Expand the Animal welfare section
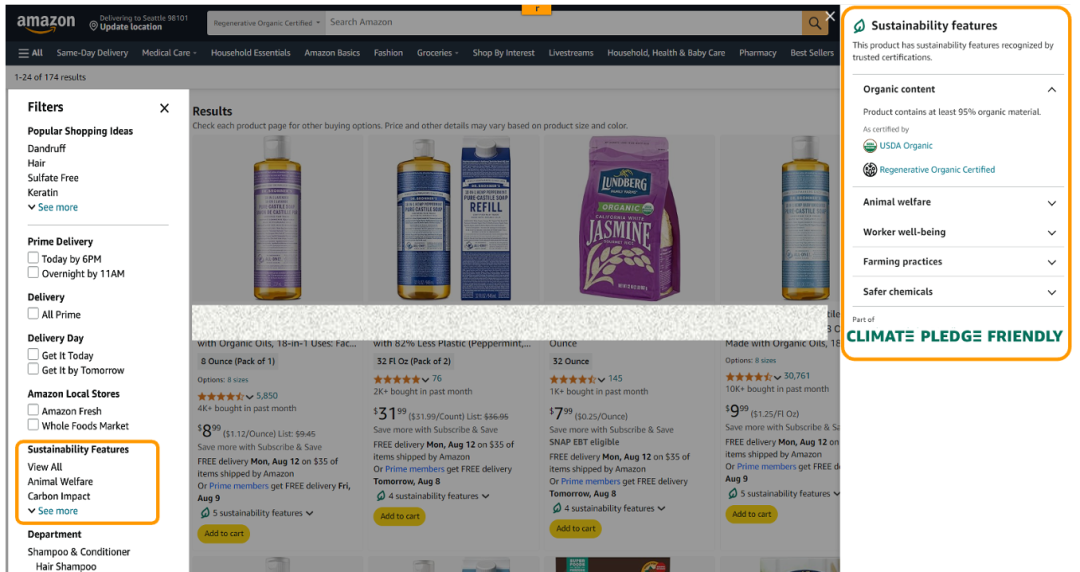1080x572 pixels. (x=1051, y=203)
